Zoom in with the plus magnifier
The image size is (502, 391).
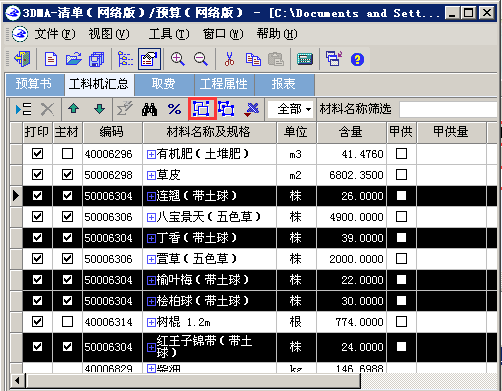click(178, 59)
